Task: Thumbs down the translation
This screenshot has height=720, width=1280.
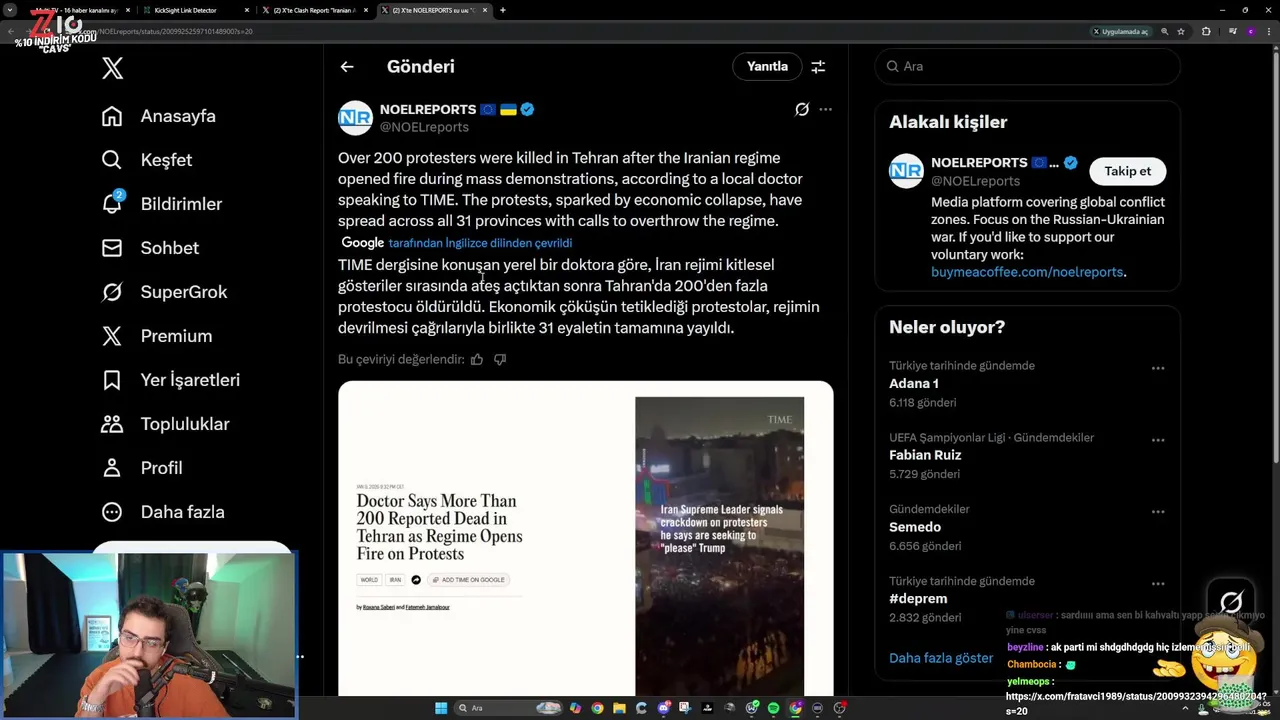Action: click(x=500, y=359)
